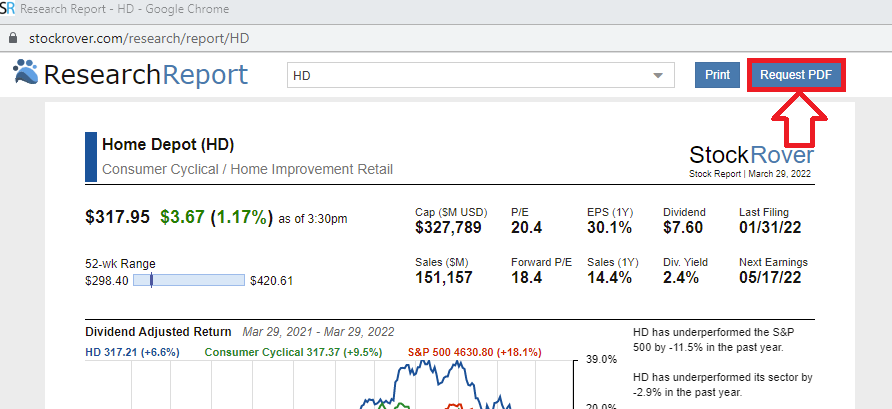Click the HD 317.21 (+6.6%) legend
892x409 pixels.
[x=133, y=353]
